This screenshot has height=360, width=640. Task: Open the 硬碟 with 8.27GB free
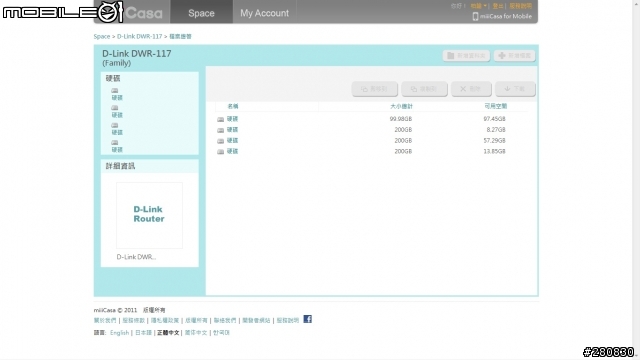[x=232, y=129]
